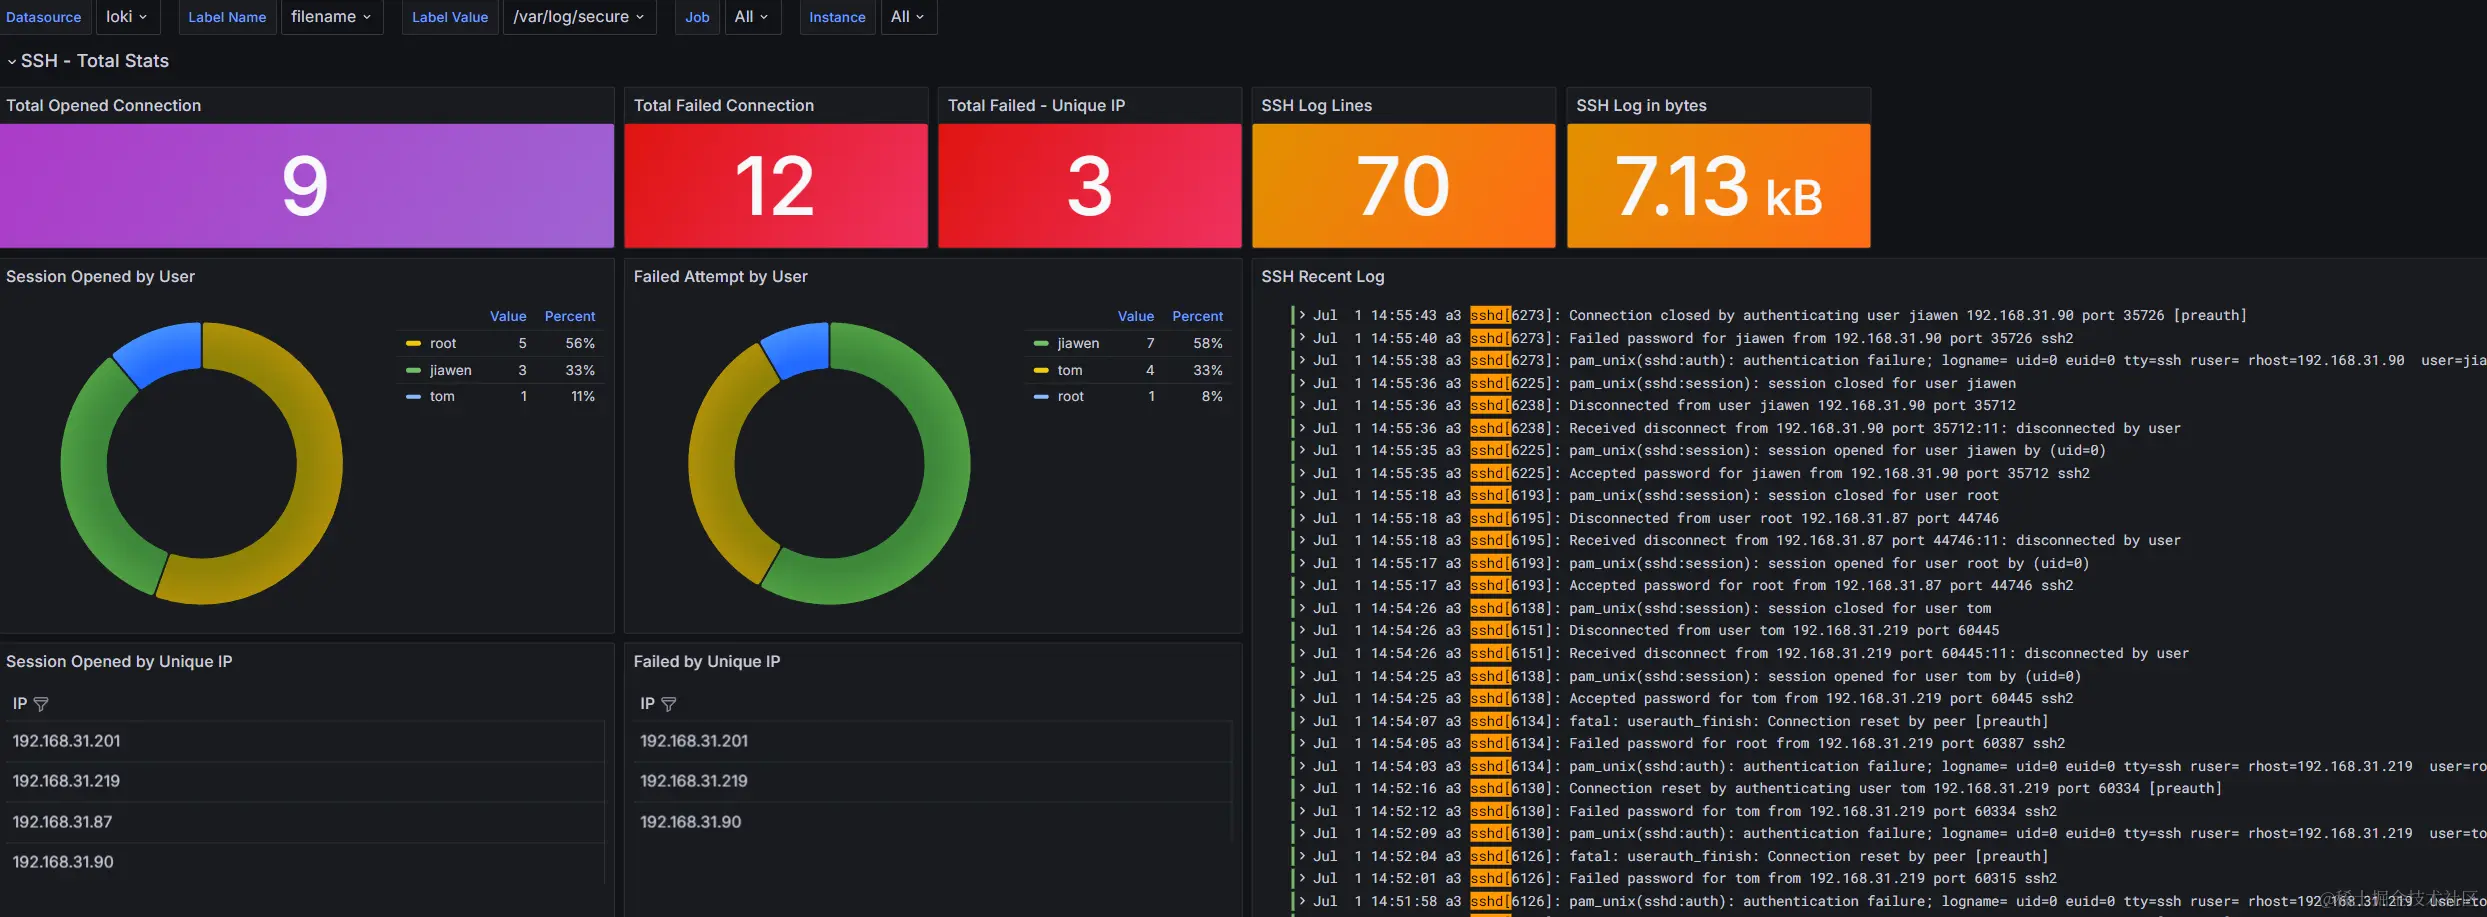Open the Label Value /var/log/secure dropdown
The width and height of the screenshot is (2487, 917).
(x=579, y=17)
